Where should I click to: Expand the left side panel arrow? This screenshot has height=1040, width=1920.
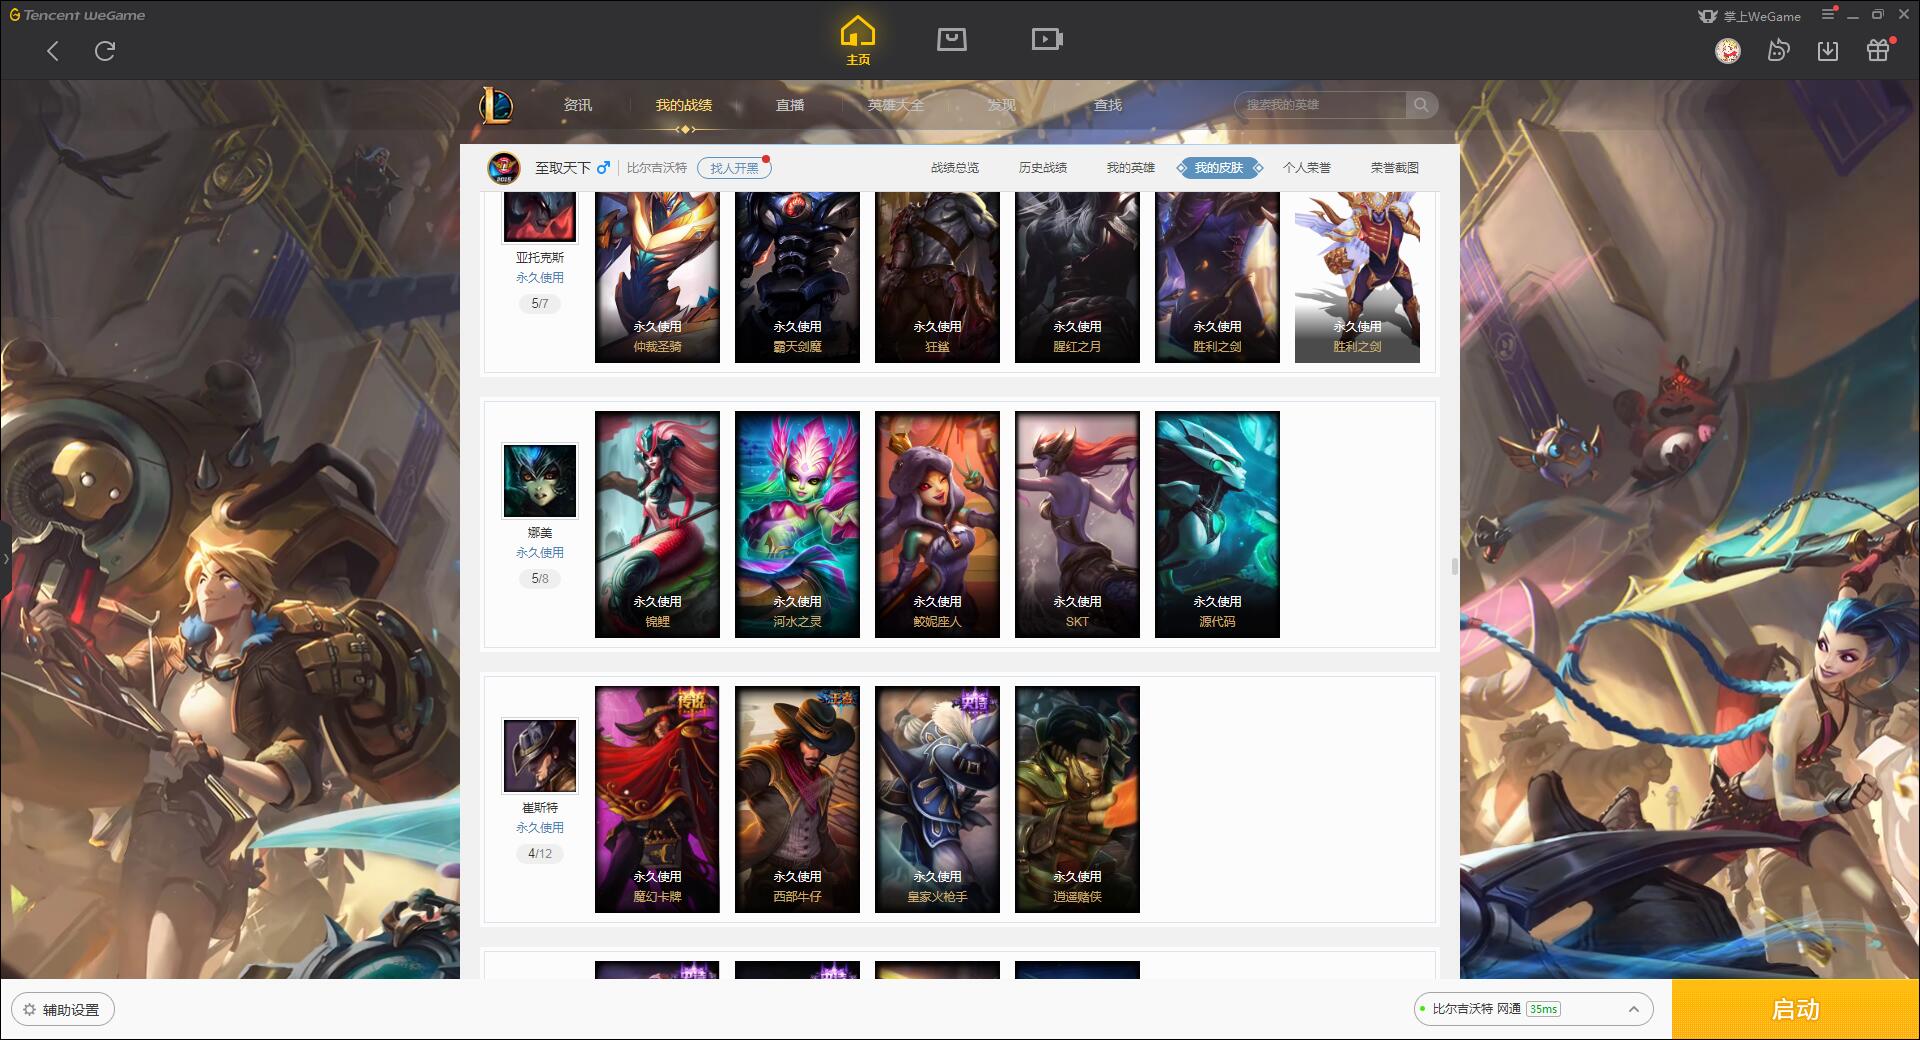[x=5, y=558]
